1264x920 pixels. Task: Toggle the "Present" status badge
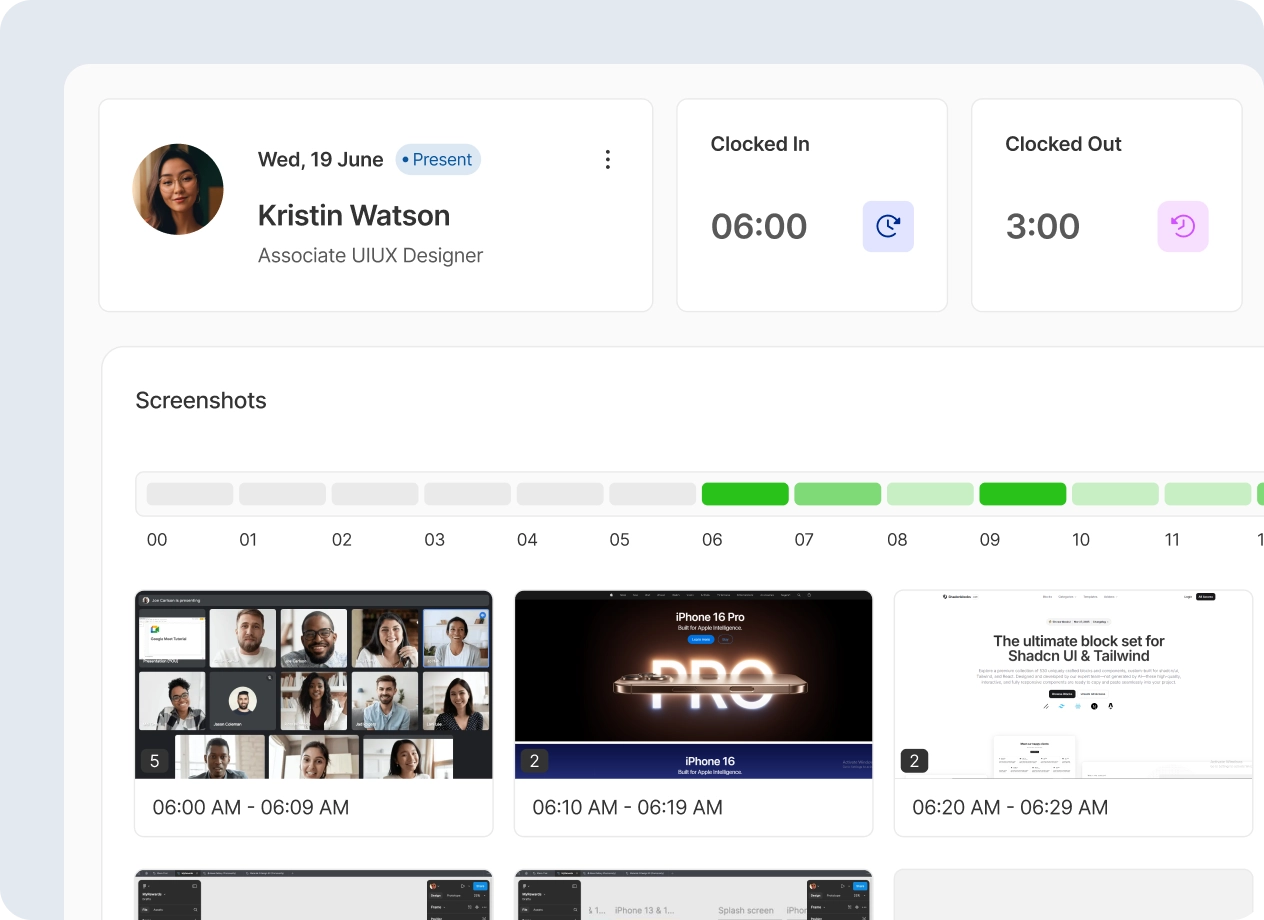coord(438,159)
